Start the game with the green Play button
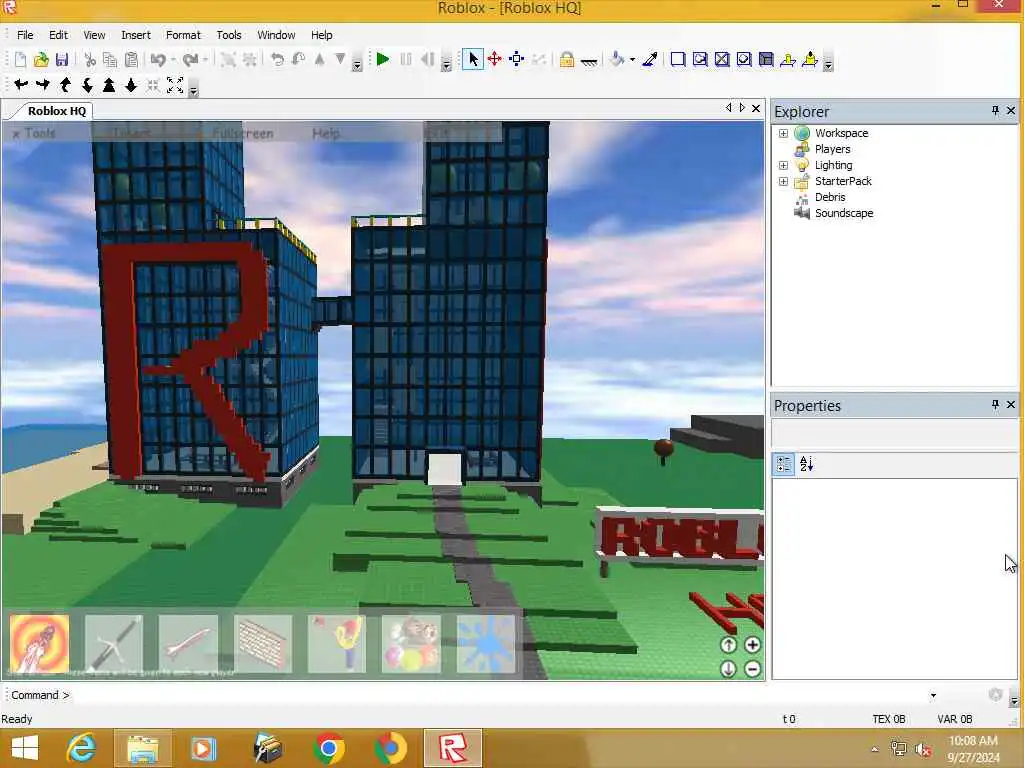 click(x=383, y=59)
